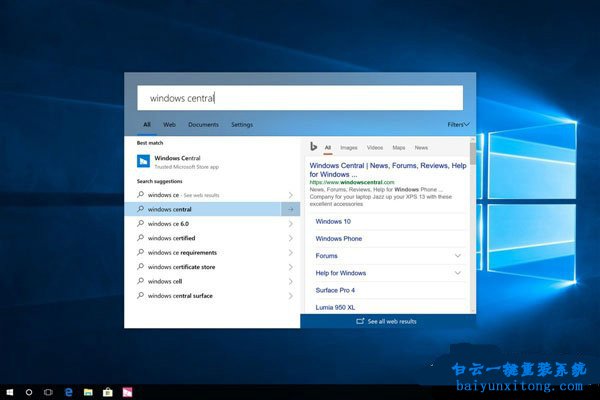Click the arrow button on highlighted windows central
Viewport: 600px width, 400px height.
point(290,209)
